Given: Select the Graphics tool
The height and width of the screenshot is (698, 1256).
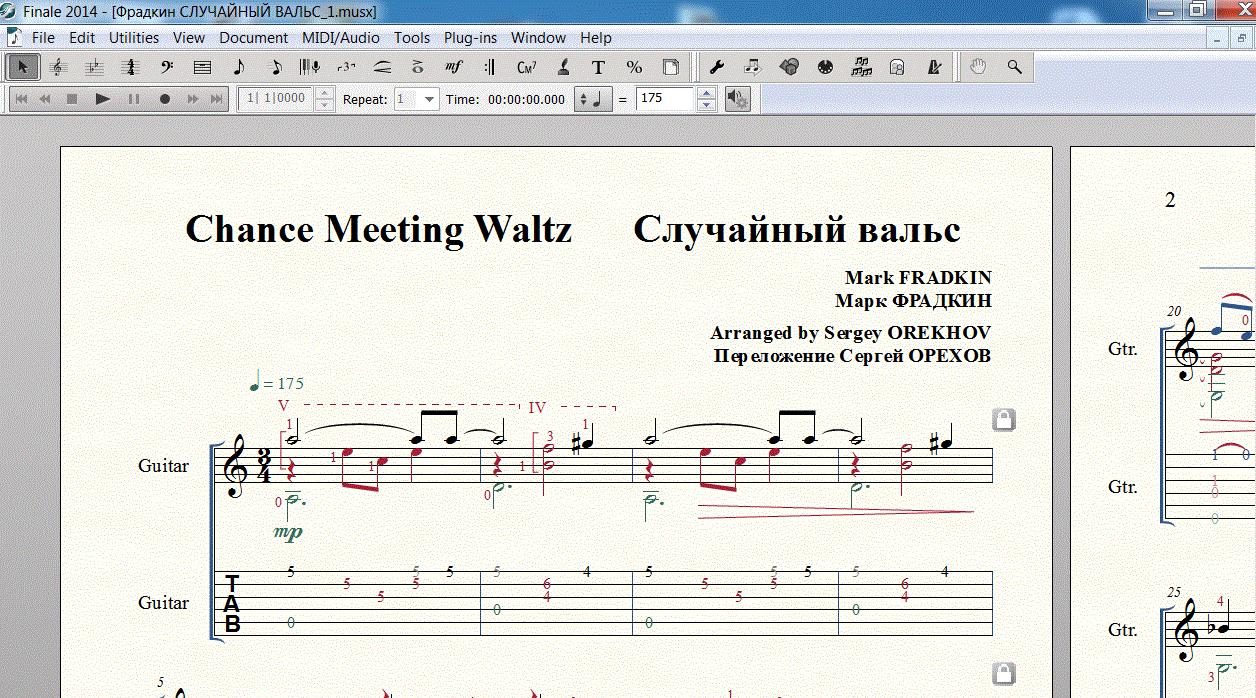Looking at the screenshot, I should point(789,67).
